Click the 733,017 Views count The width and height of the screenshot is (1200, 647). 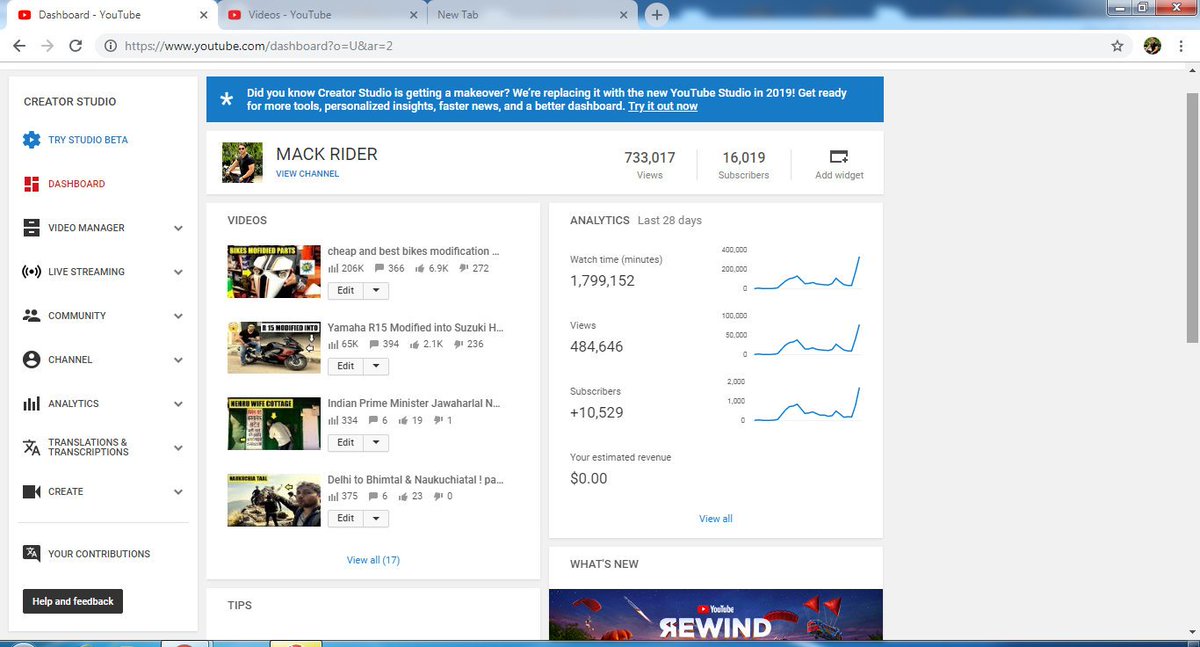click(650, 158)
